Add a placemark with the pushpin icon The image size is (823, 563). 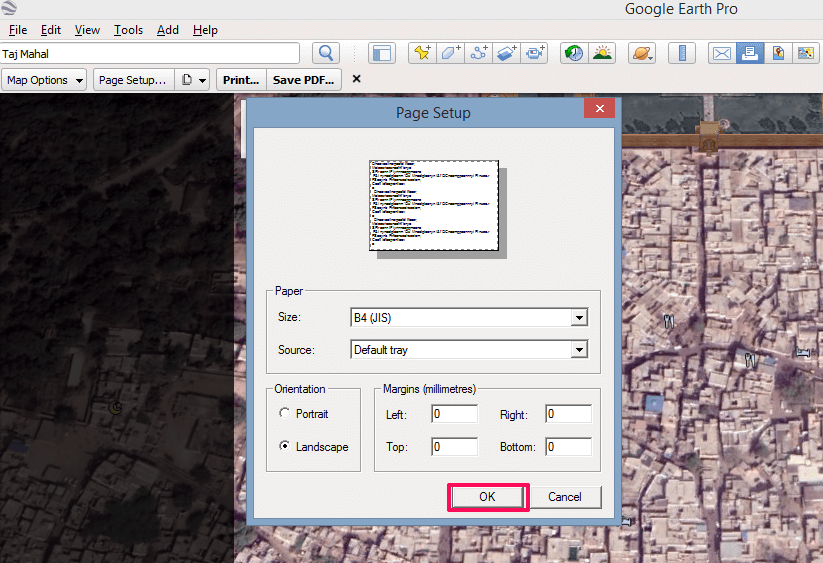[421, 53]
